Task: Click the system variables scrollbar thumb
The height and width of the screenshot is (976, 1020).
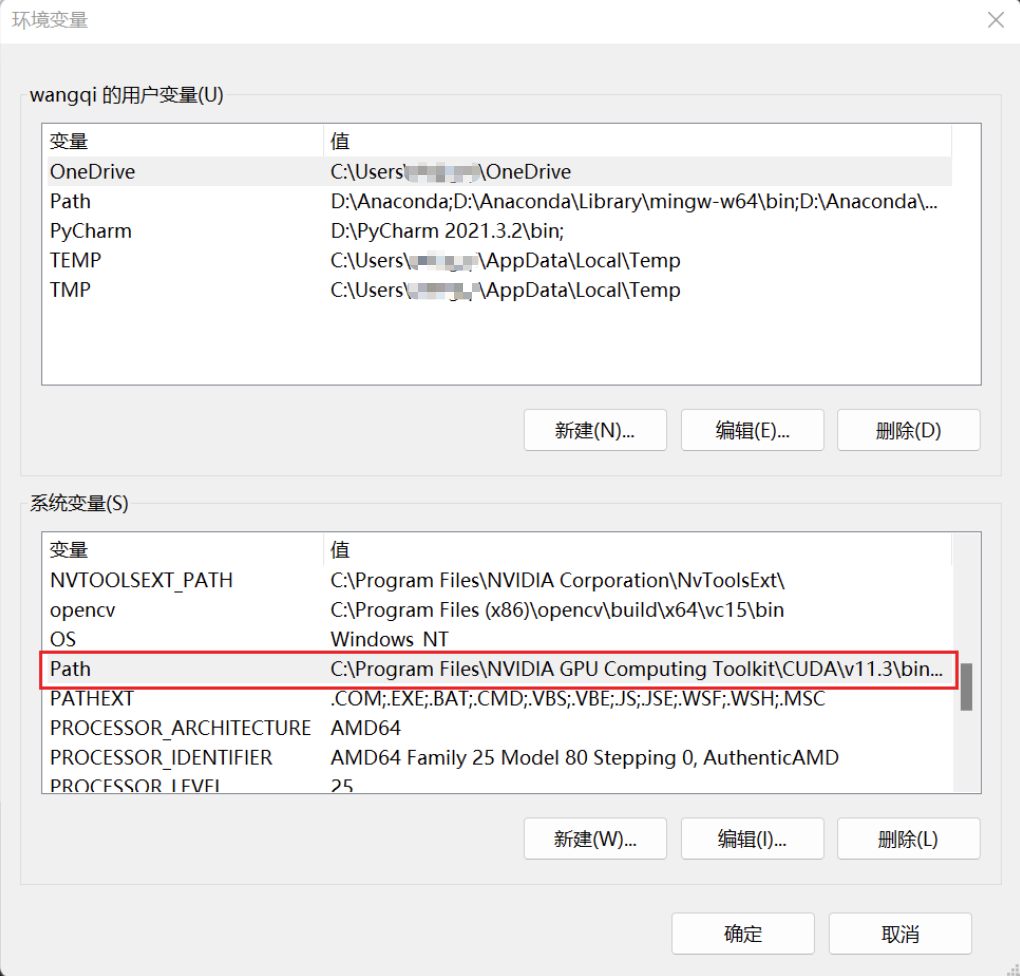Action: [967, 687]
